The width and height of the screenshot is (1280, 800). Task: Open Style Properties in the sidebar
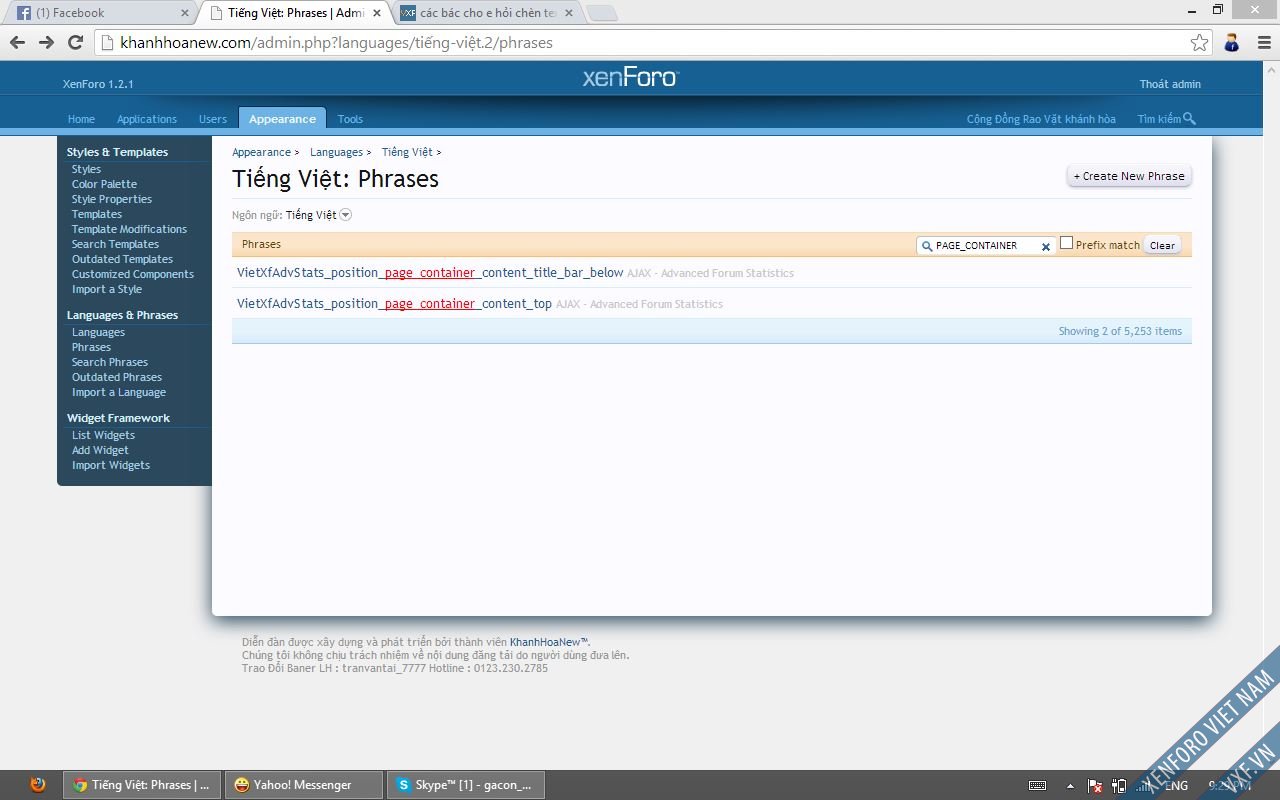pyautogui.click(x=112, y=199)
